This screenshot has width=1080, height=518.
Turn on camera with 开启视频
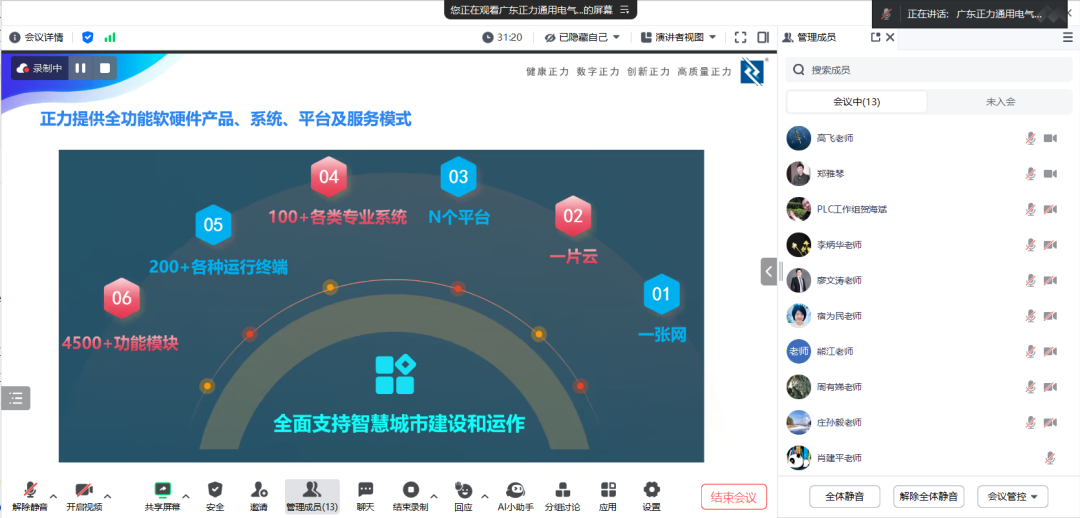pos(84,496)
